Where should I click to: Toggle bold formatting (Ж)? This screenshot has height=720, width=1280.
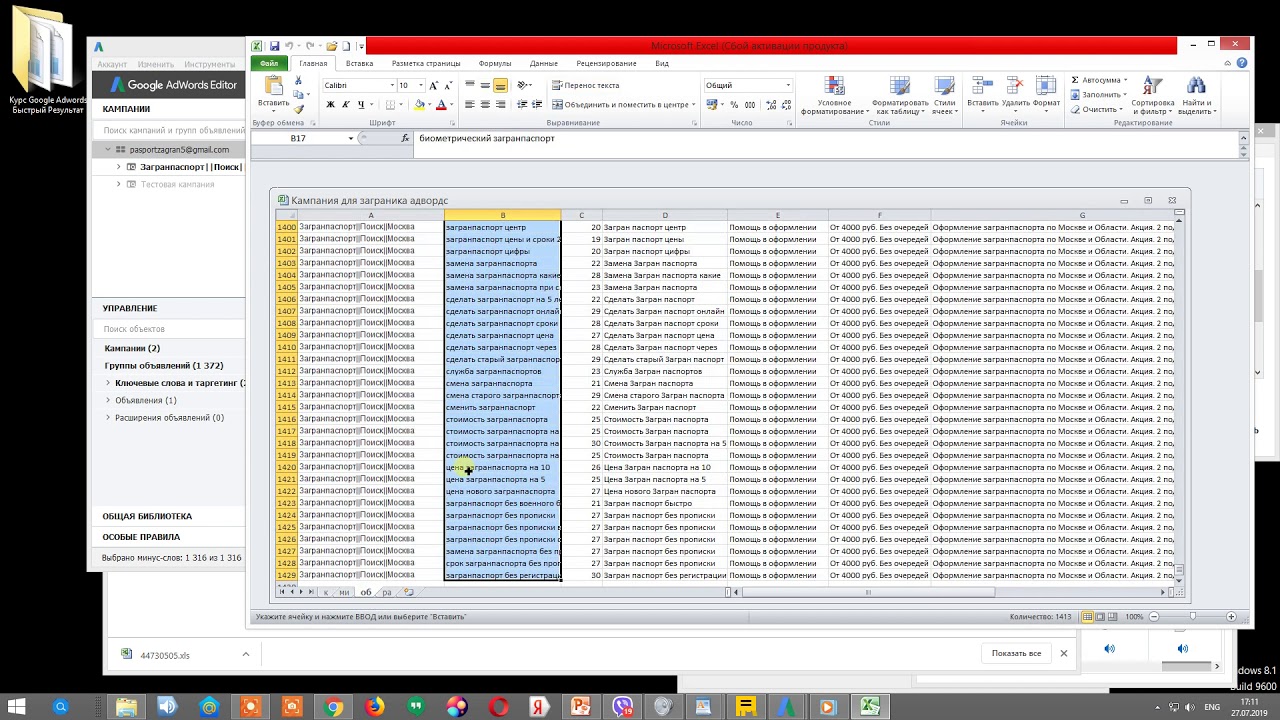click(331, 105)
